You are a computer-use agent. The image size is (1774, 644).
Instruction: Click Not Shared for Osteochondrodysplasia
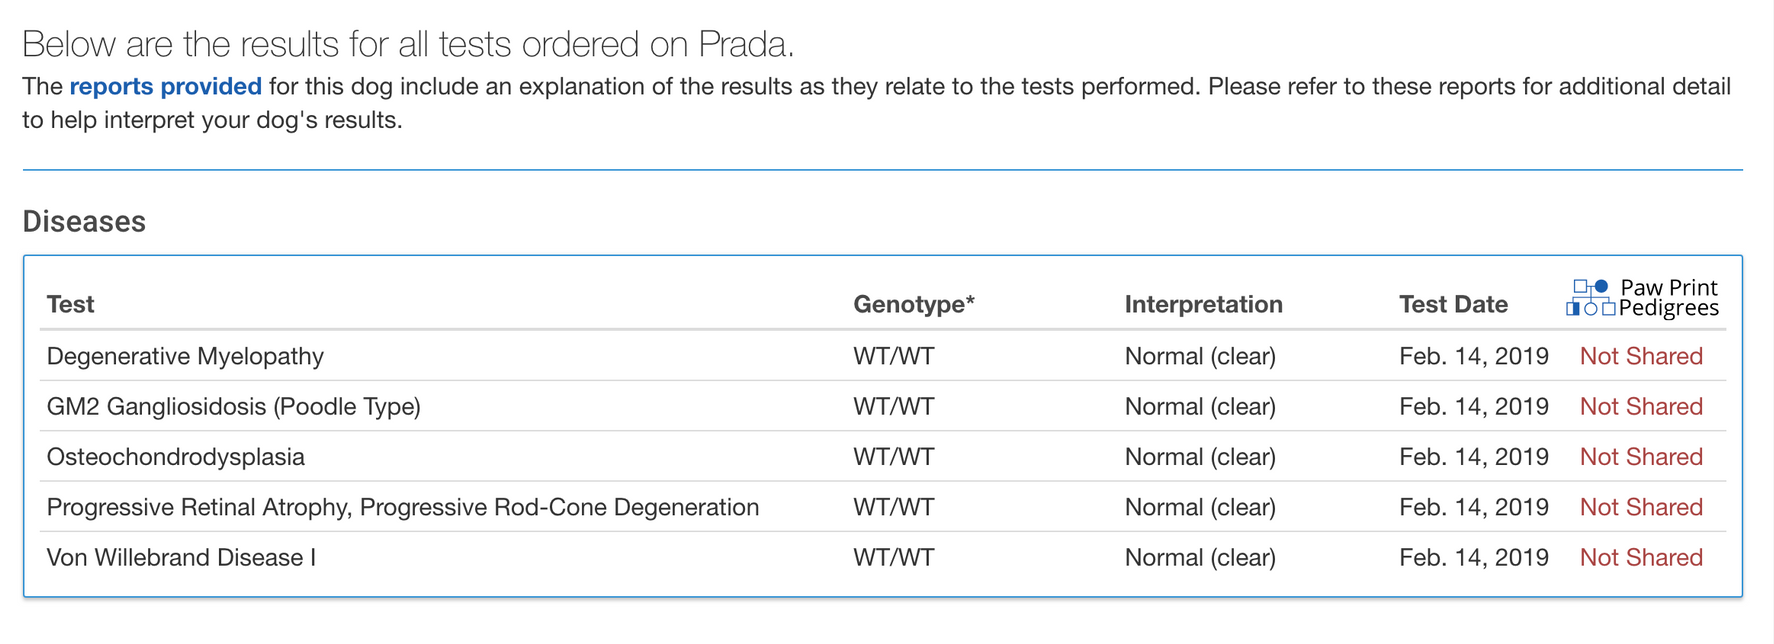click(x=1641, y=457)
